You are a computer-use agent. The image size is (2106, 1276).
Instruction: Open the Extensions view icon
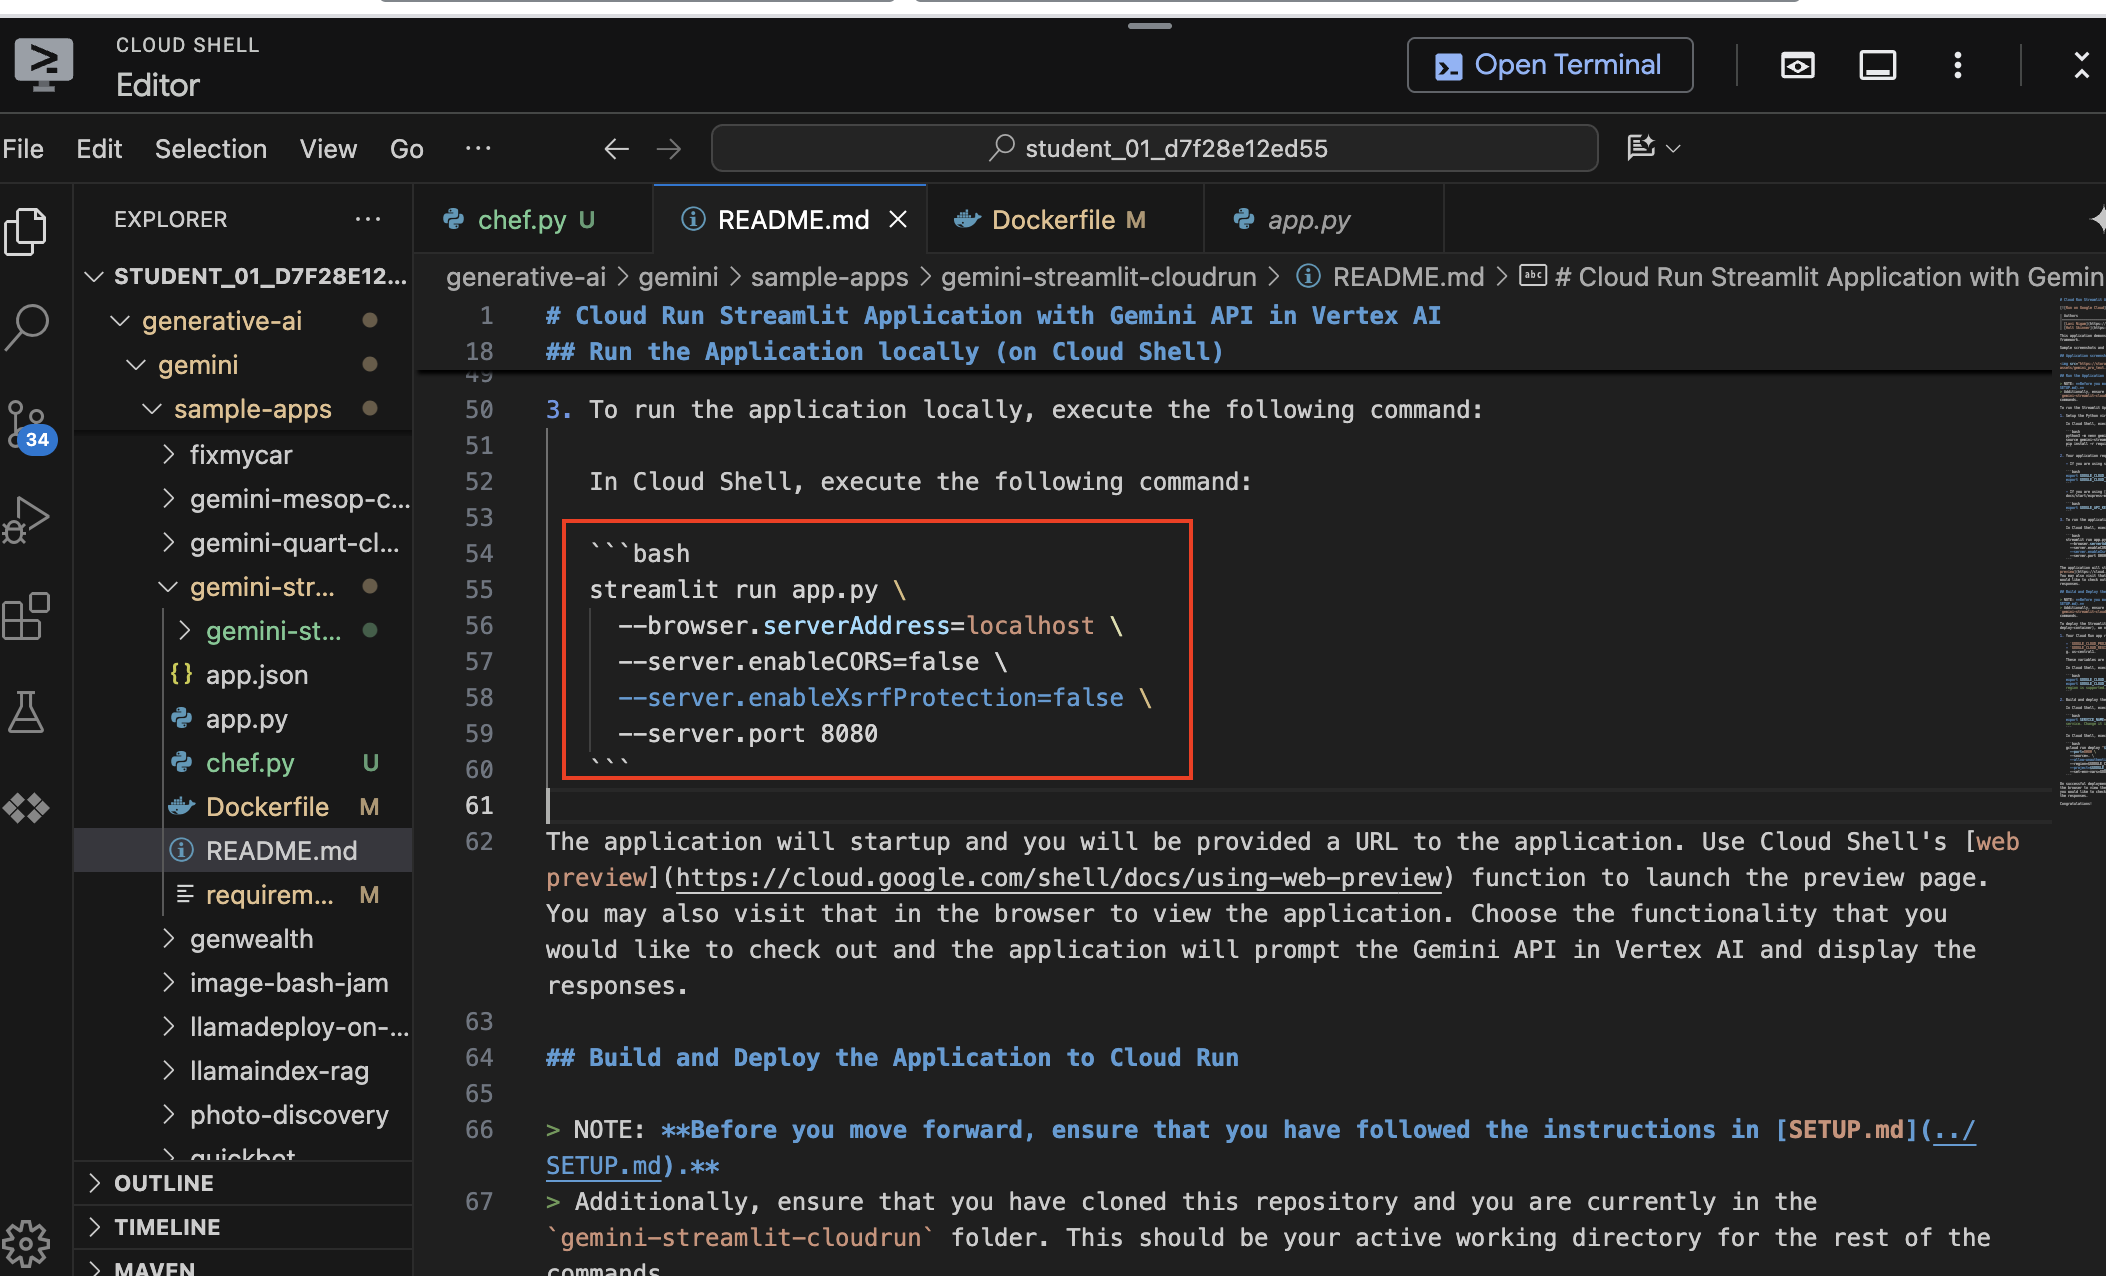point(27,616)
